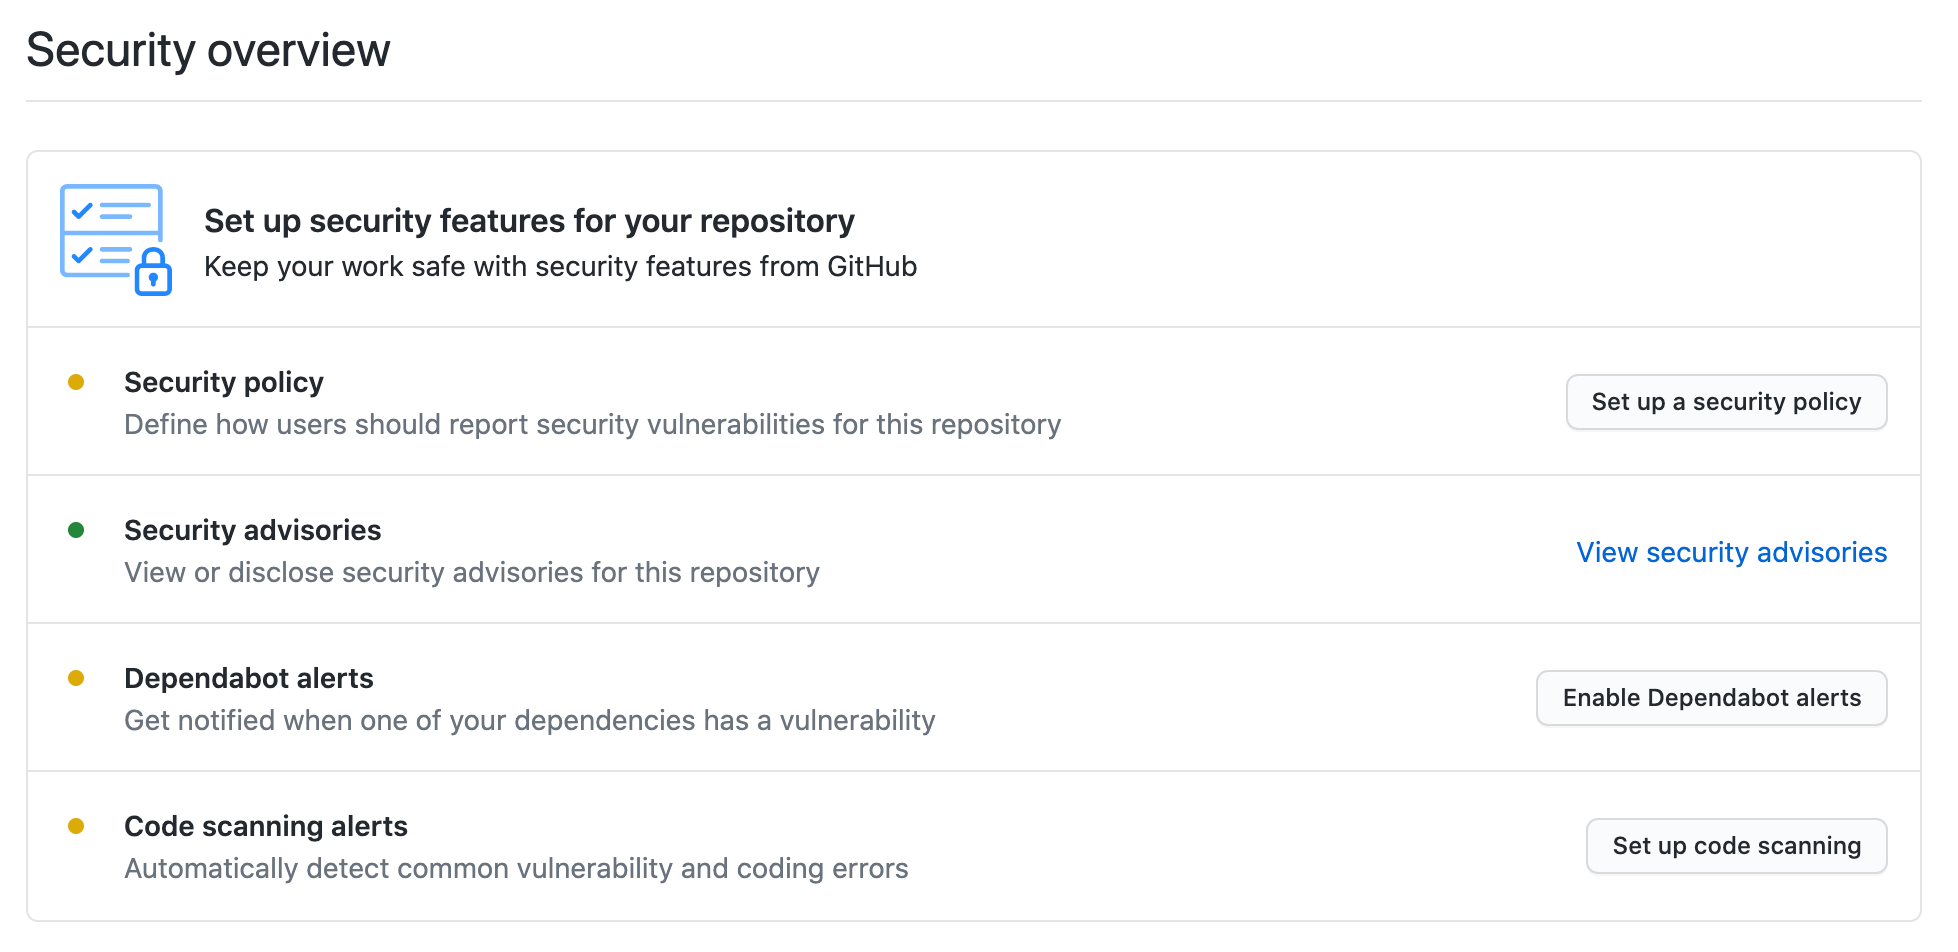1958x952 pixels.
Task: Click the Security overview page heading
Action: coord(208,50)
